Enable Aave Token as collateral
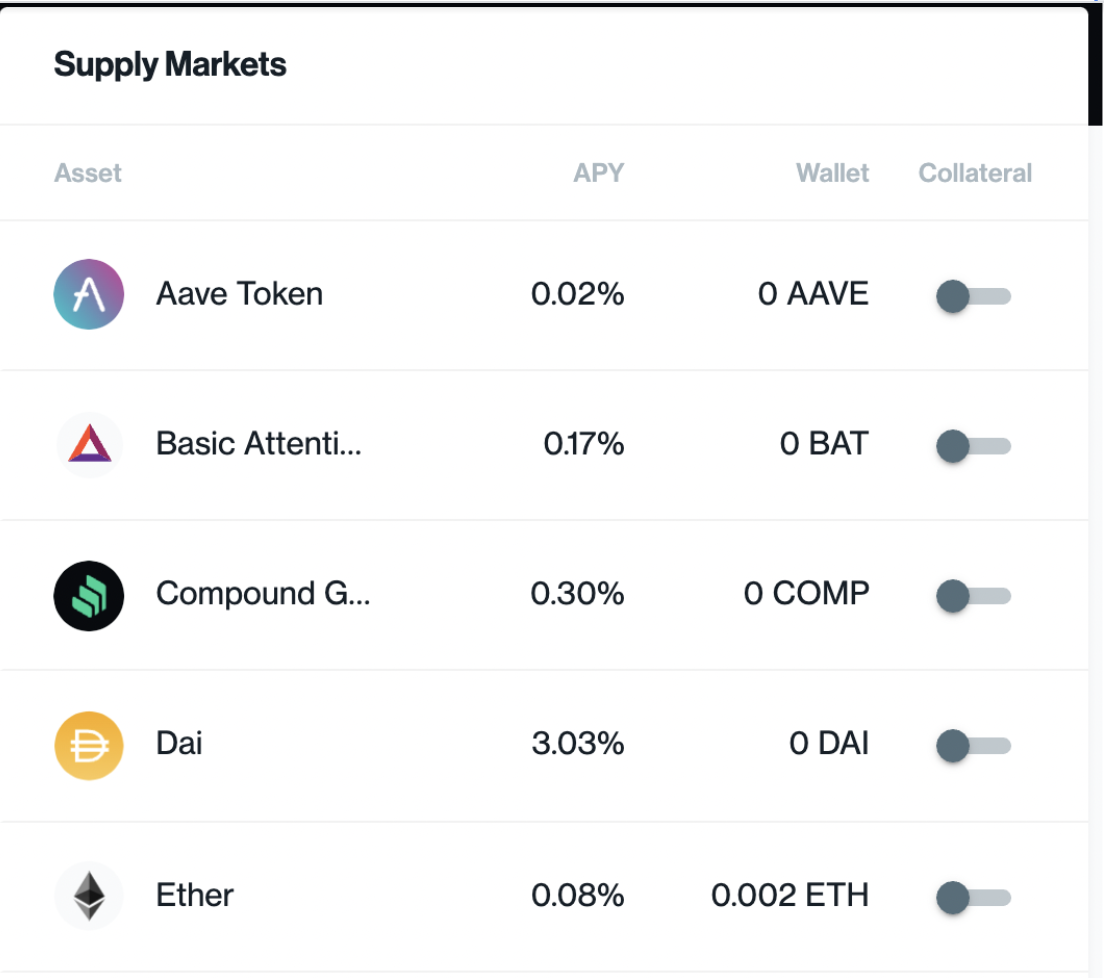 click(973, 296)
